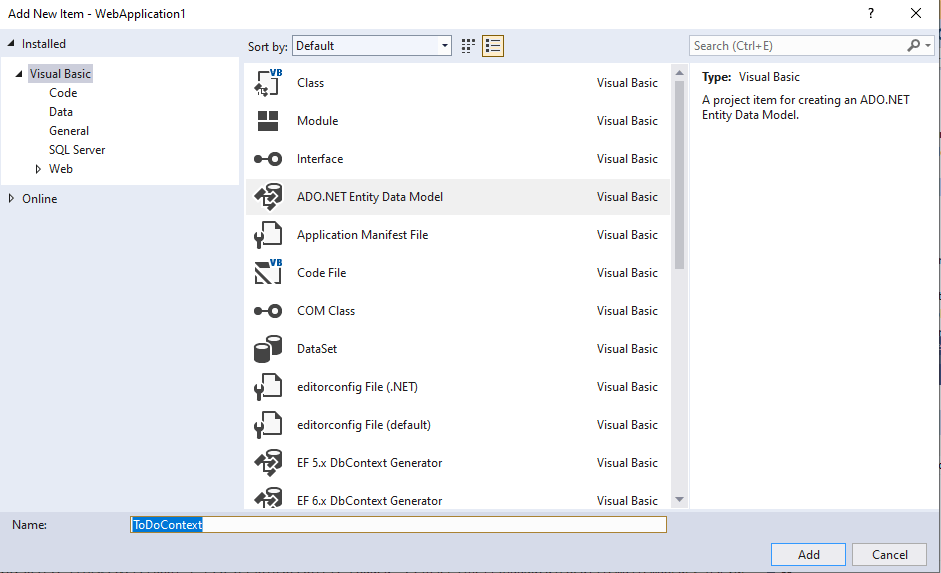Image resolution: width=941 pixels, height=573 pixels.
Task: Pick the Application Manifest File icon
Action: [x=268, y=235]
